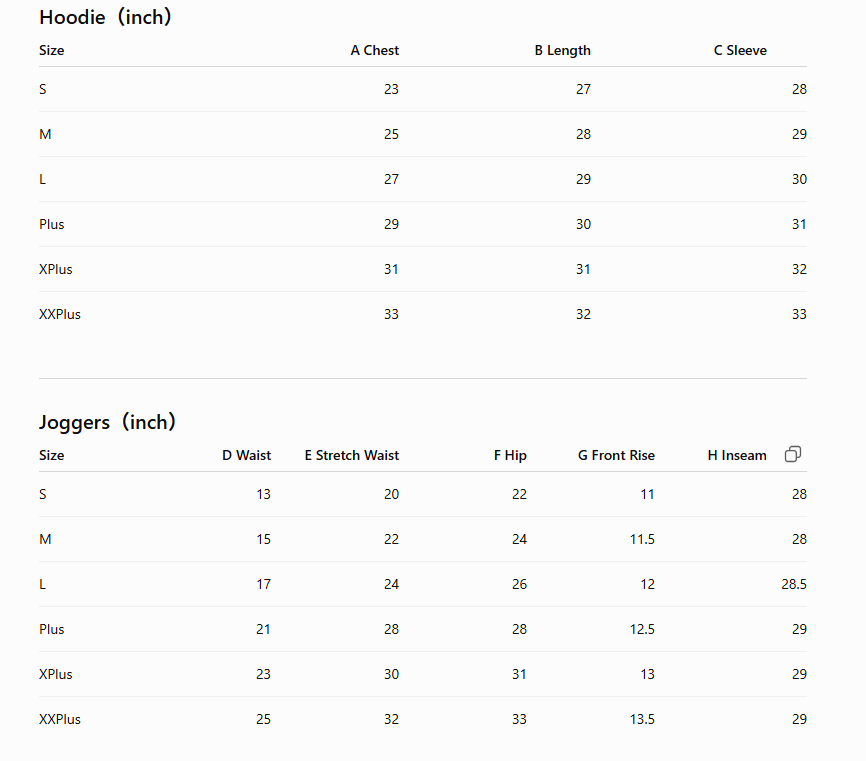The image size is (866, 761).
Task: Click the E Stretch Waist column header
Action: (351, 455)
